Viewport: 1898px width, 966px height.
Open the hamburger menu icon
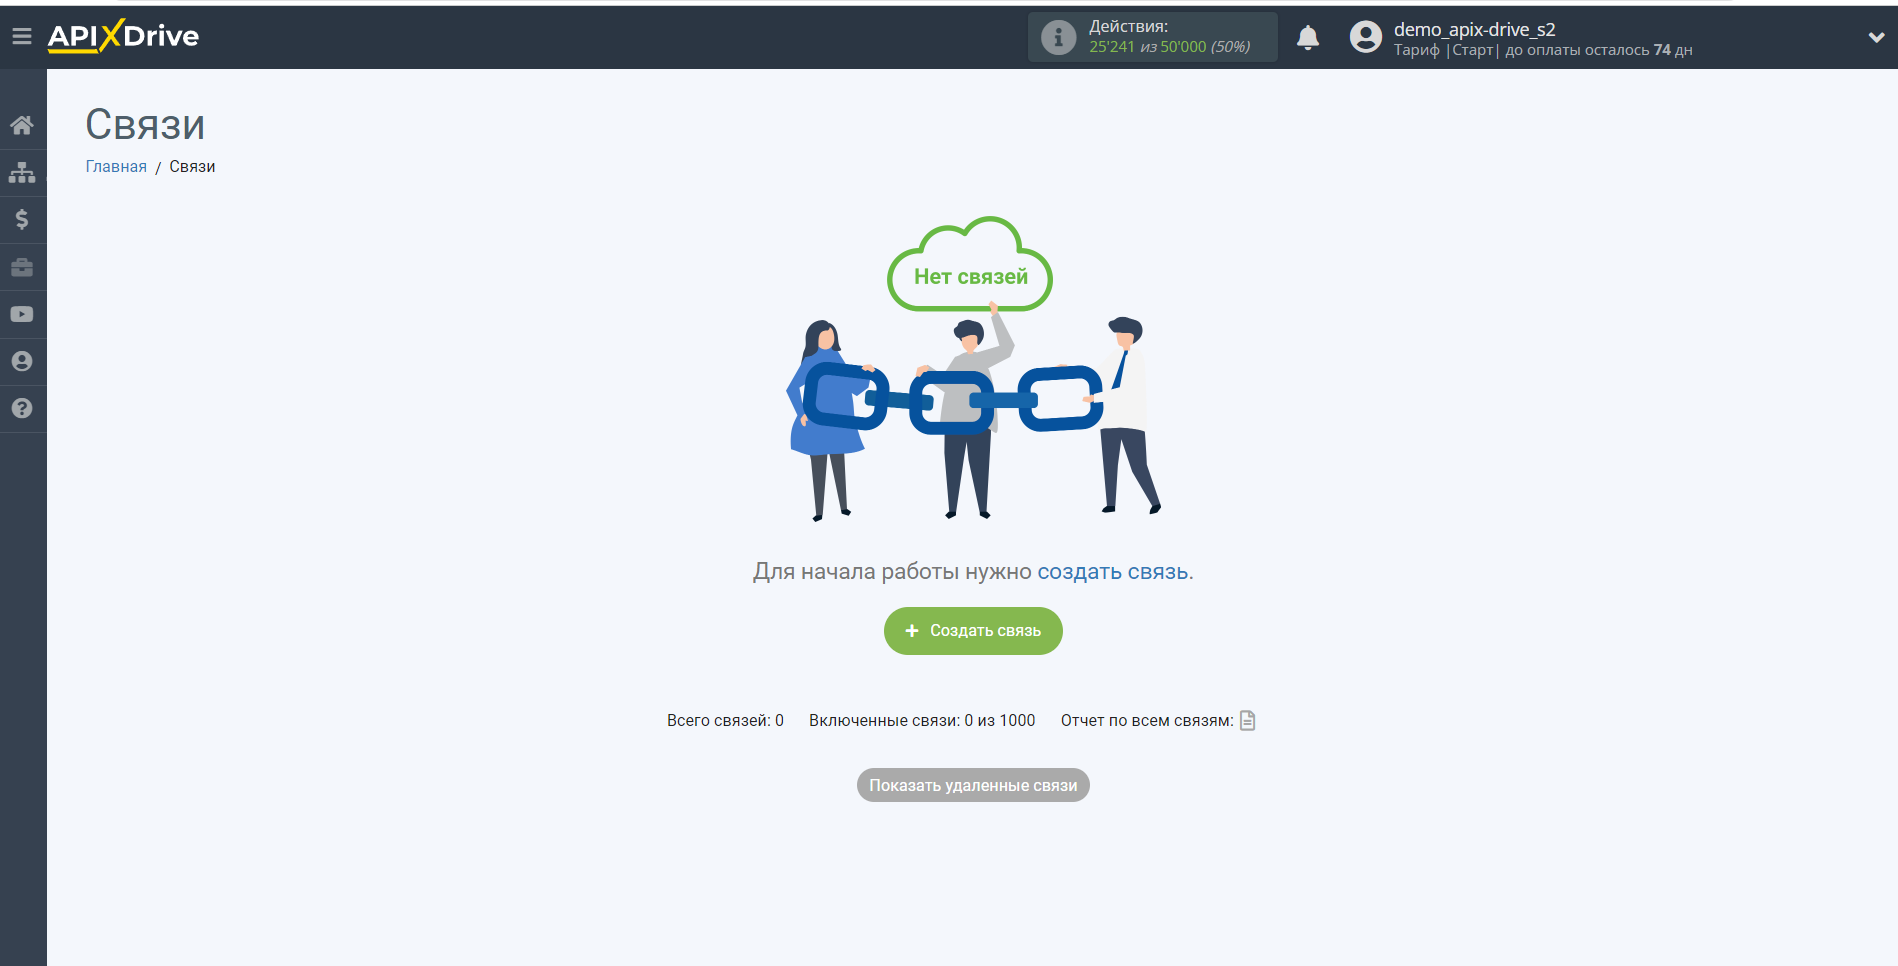[22, 37]
